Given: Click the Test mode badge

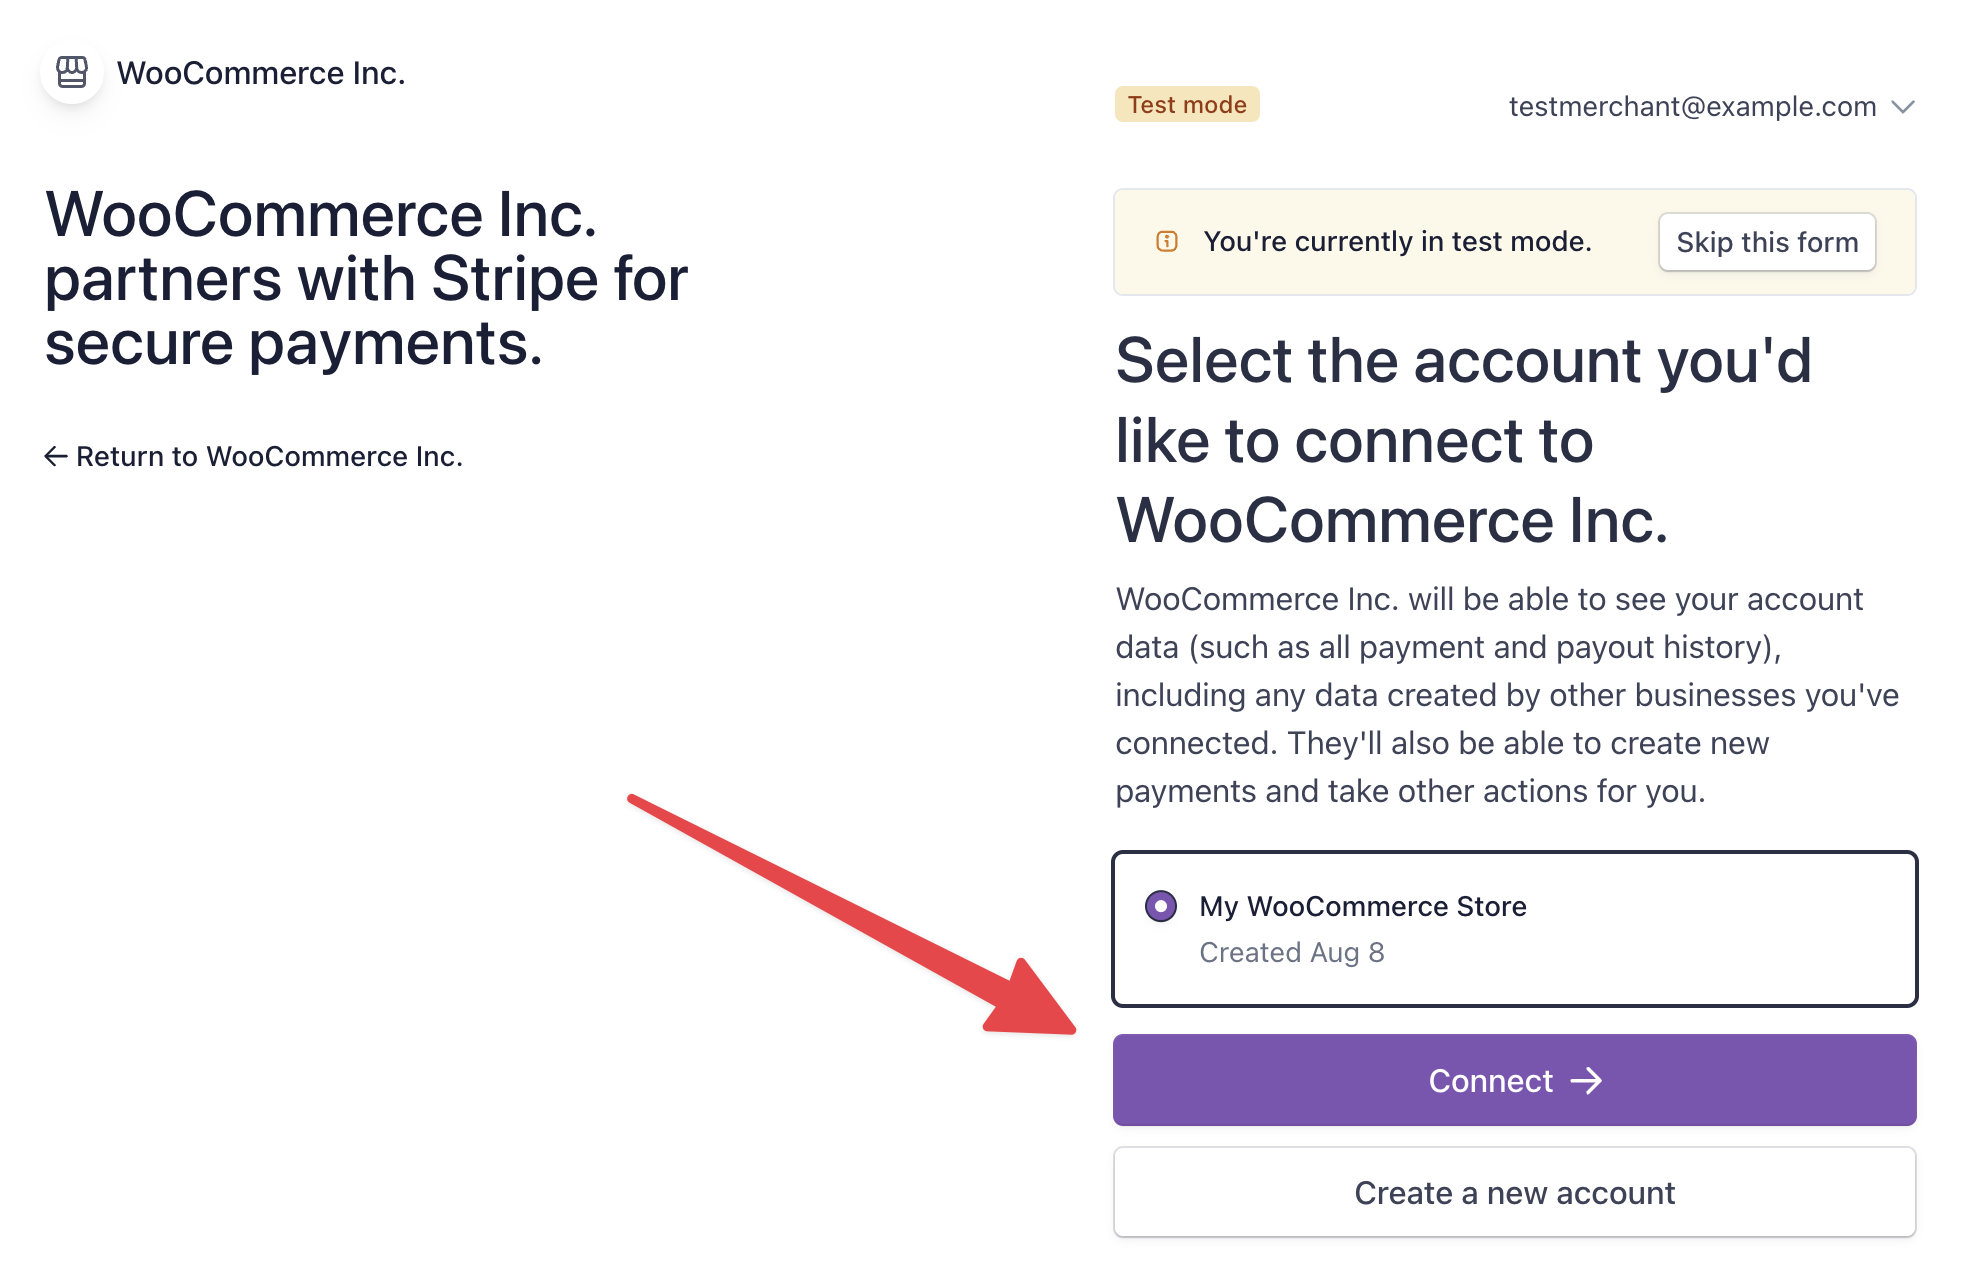Looking at the screenshot, I should click(1187, 105).
